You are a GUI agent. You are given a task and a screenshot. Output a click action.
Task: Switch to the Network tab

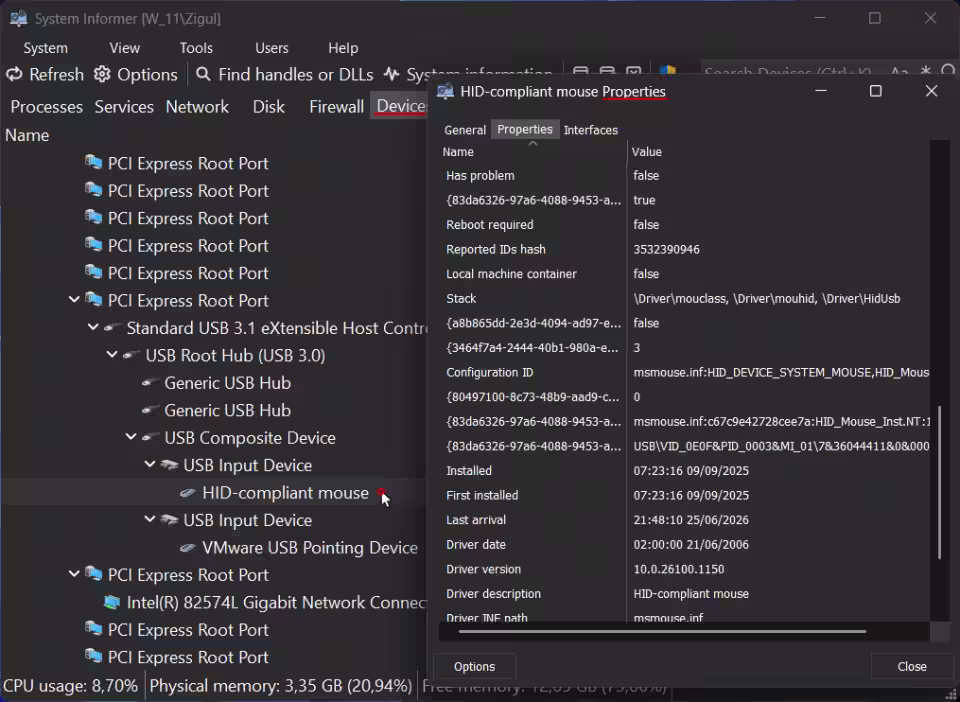click(x=197, y=106)
